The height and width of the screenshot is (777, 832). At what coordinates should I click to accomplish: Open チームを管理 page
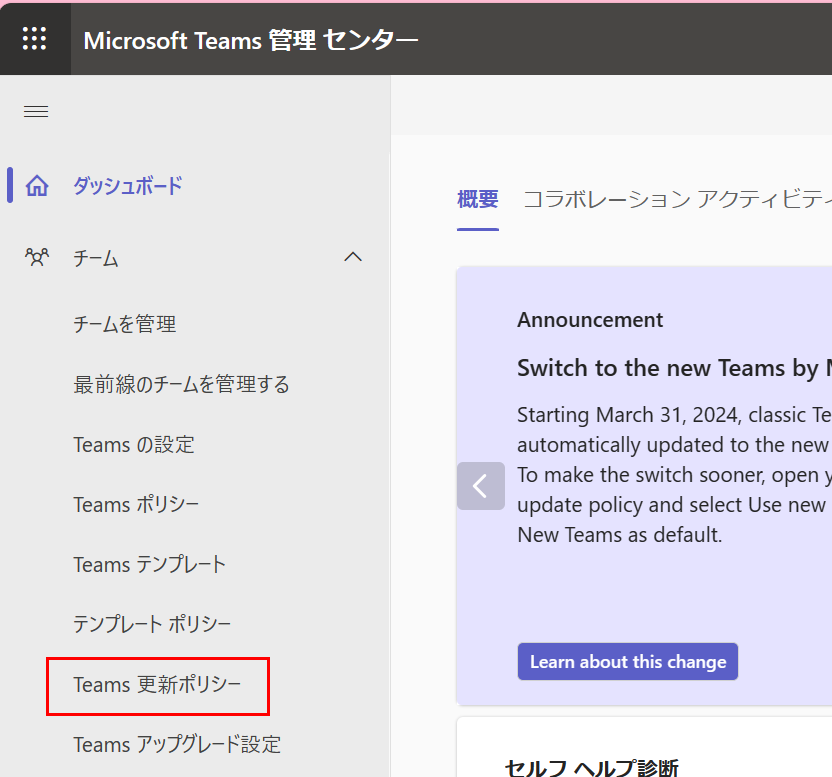point(124,324)
